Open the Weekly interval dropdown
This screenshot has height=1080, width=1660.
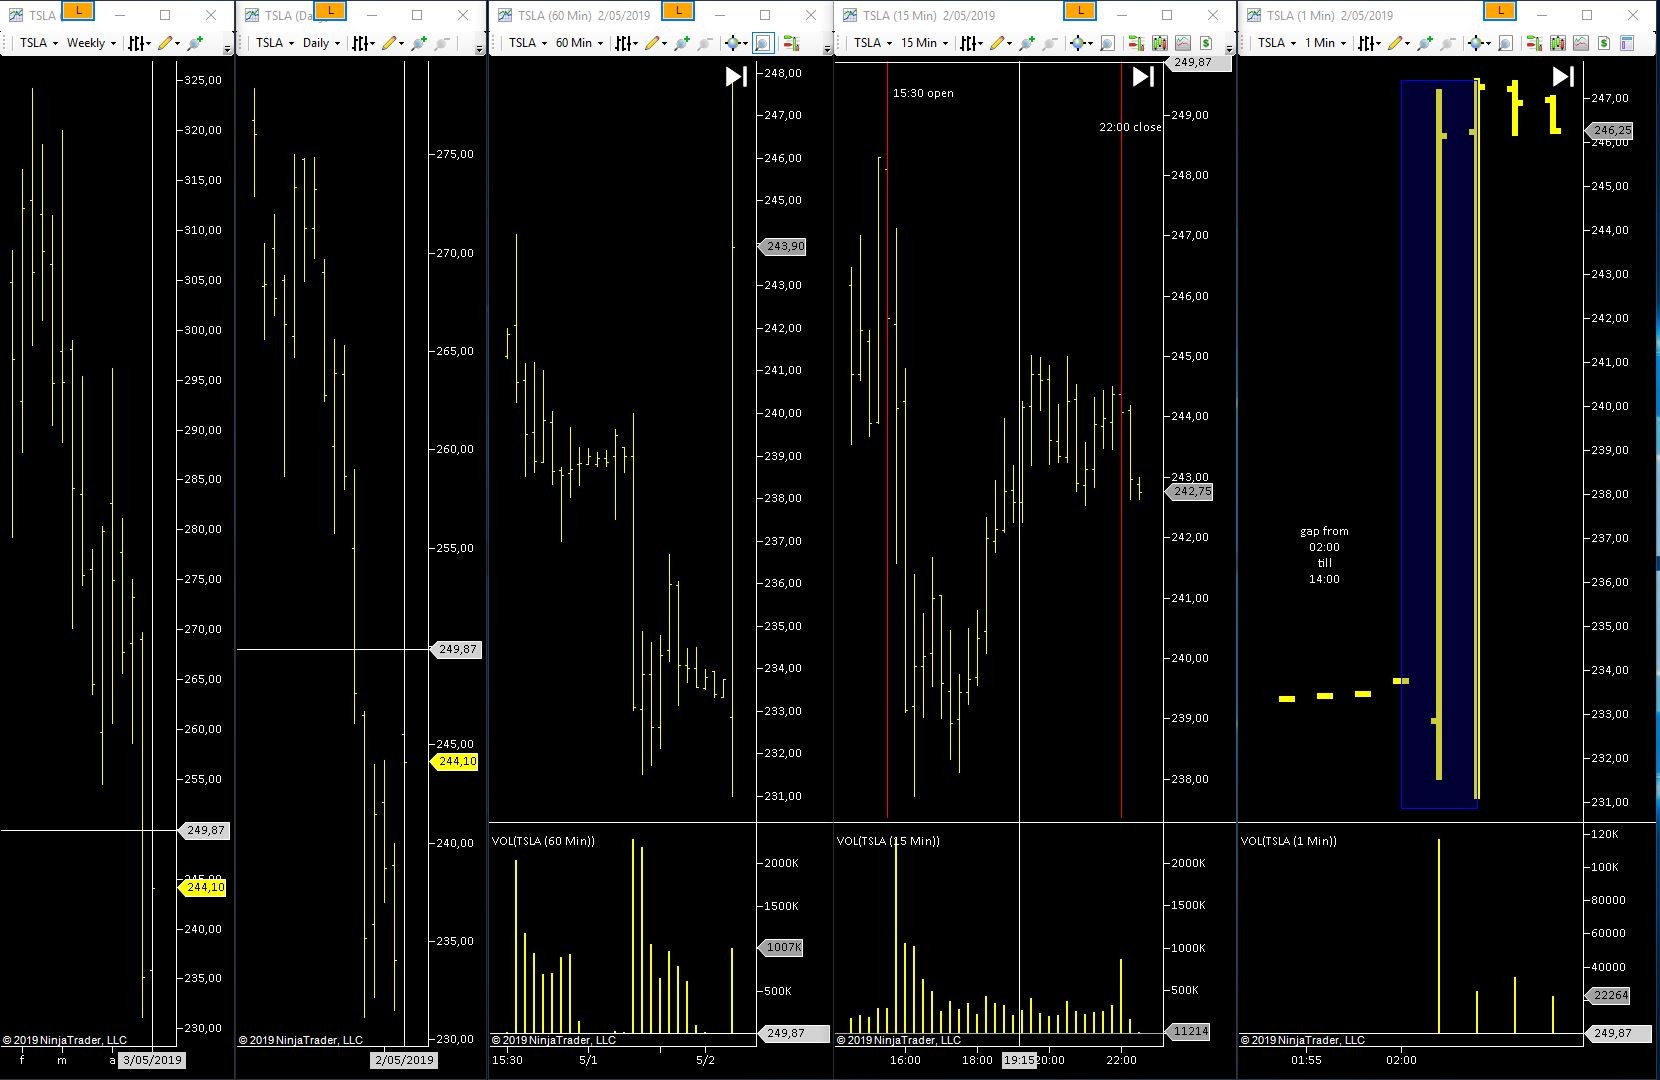(91, 43)
